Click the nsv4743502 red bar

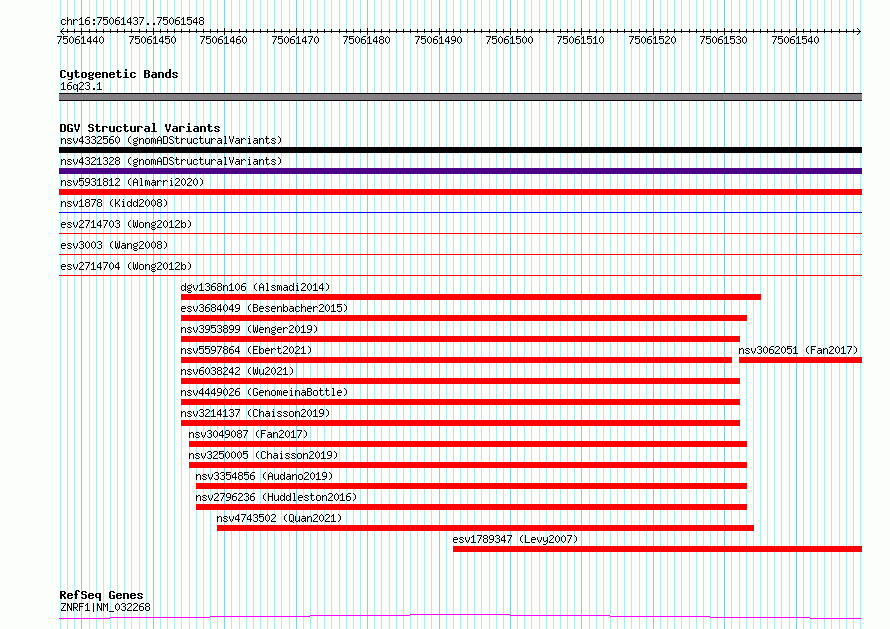(485, 528)
